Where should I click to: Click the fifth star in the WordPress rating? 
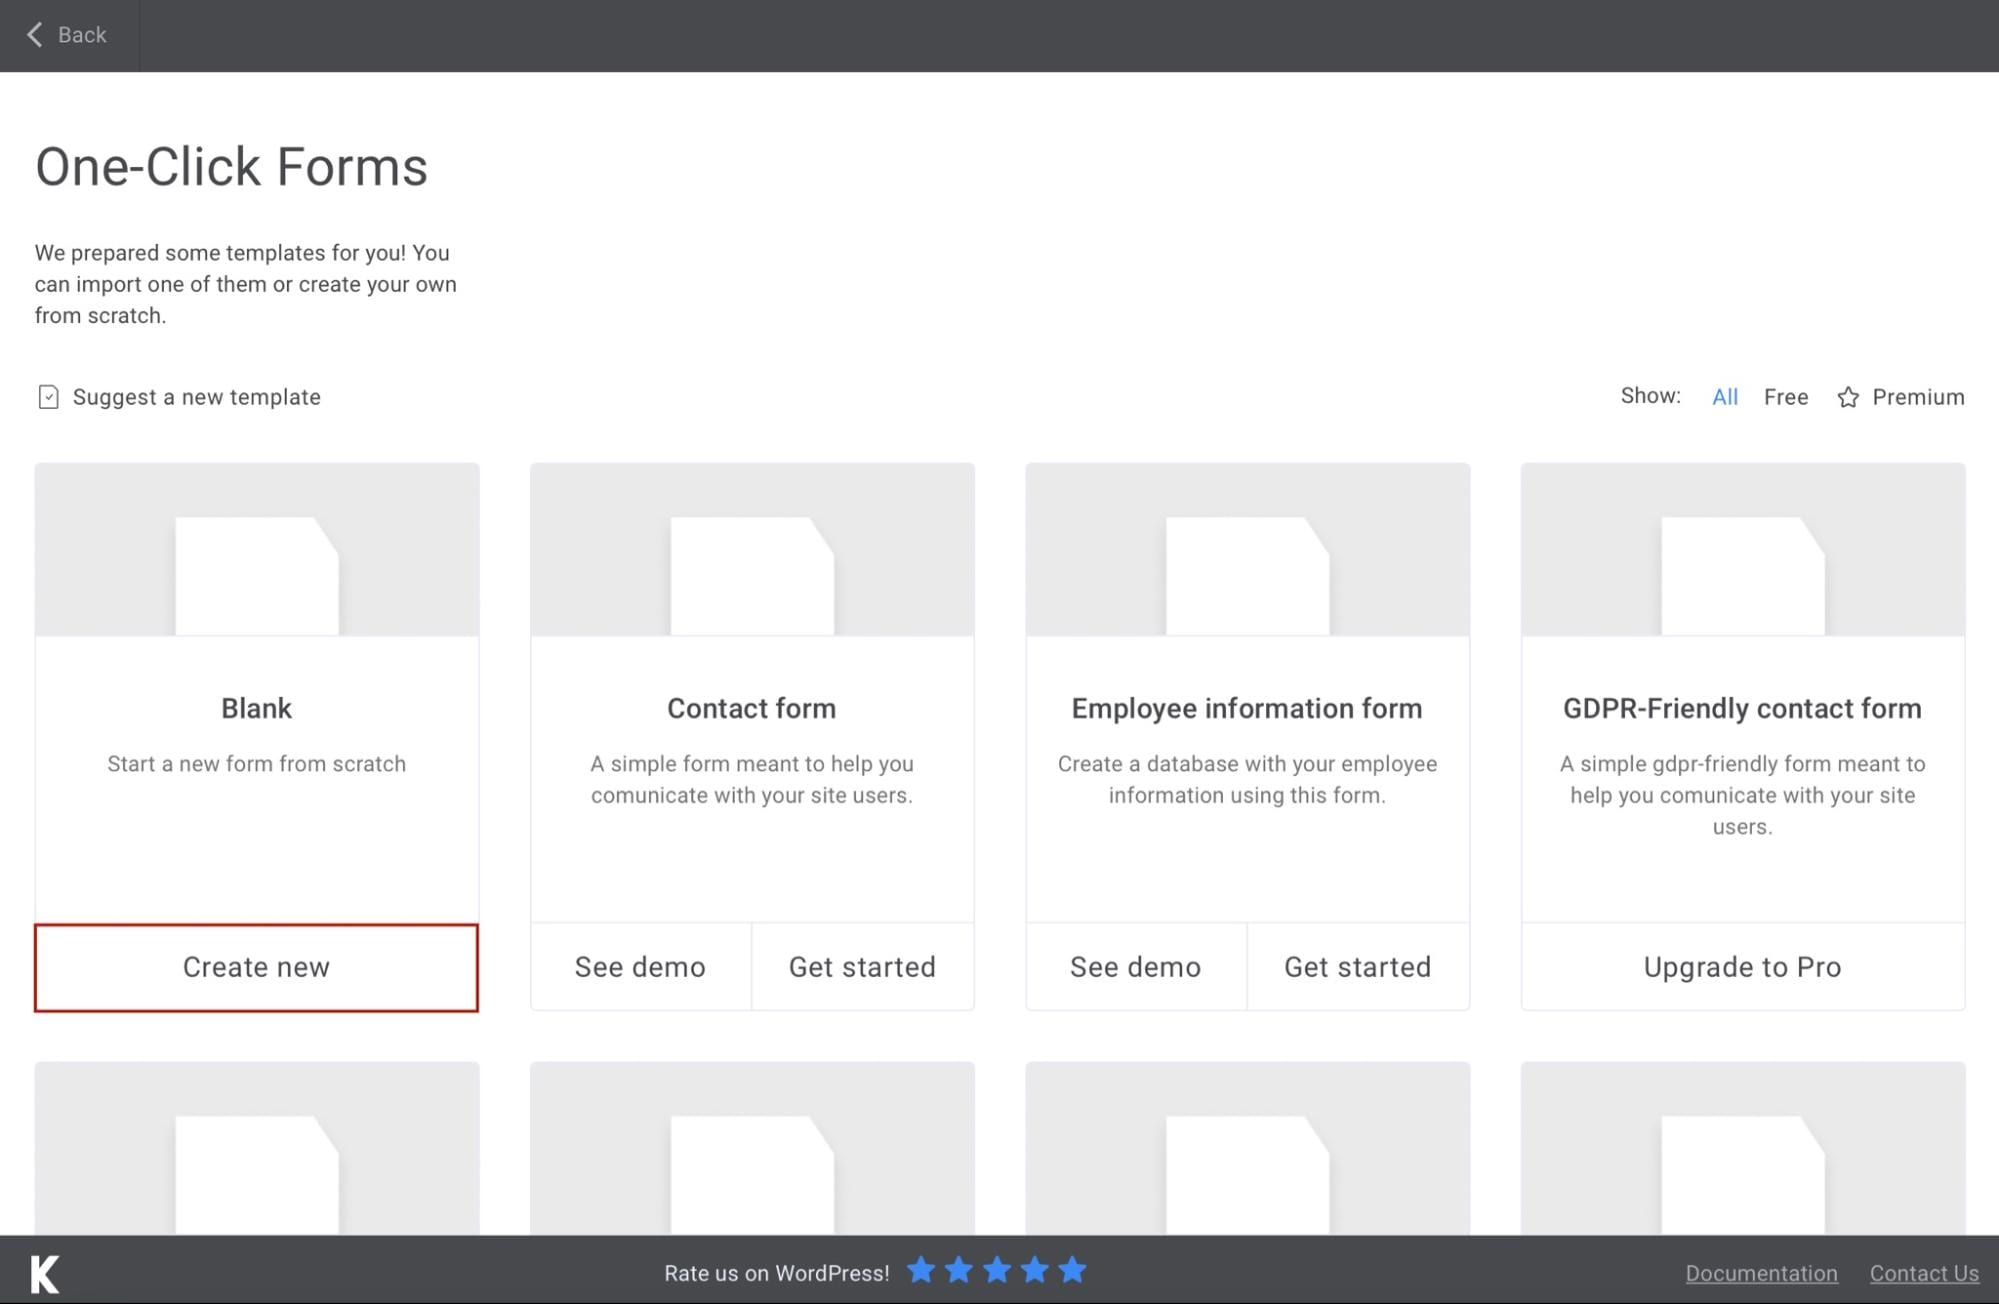(1071, 1270)
